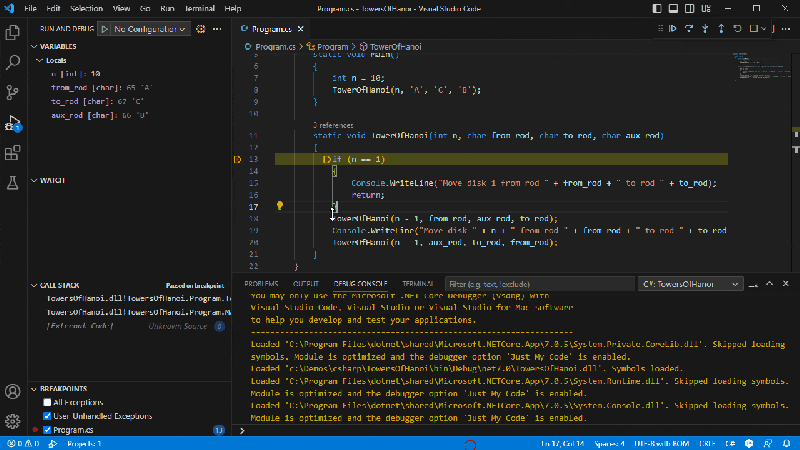Open stop button dropdown arrow in debug toolbar

[x=764, y=29]
